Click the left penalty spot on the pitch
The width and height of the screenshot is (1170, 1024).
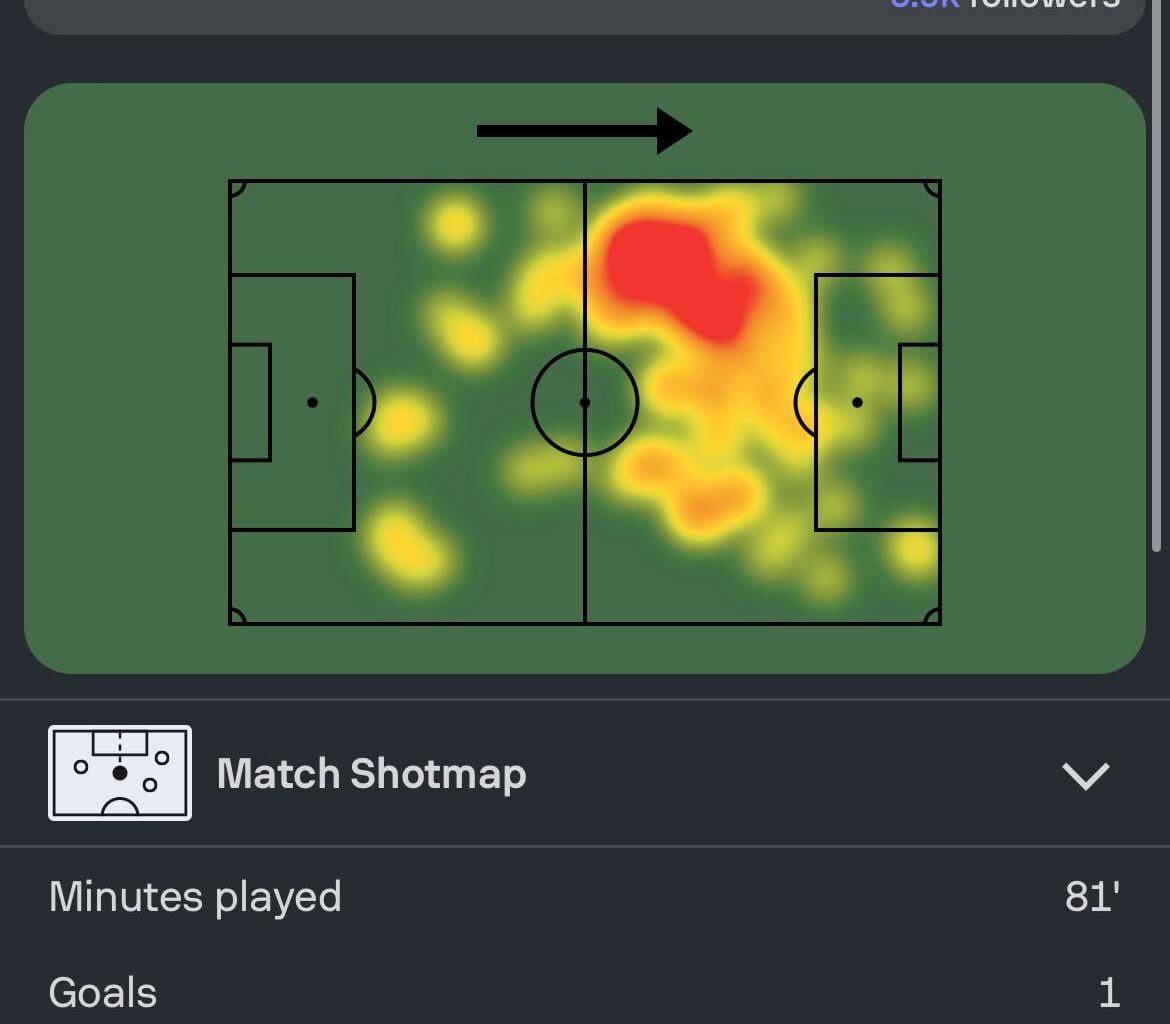pyautogui.click(x=312, y=402)
